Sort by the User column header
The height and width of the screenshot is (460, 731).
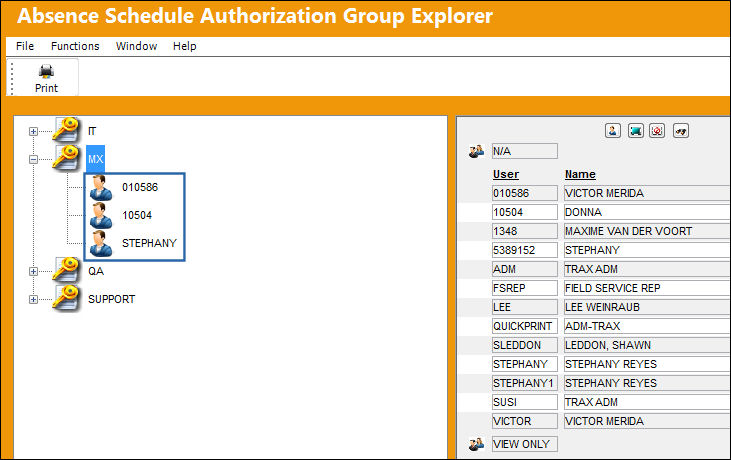[506, 174]
